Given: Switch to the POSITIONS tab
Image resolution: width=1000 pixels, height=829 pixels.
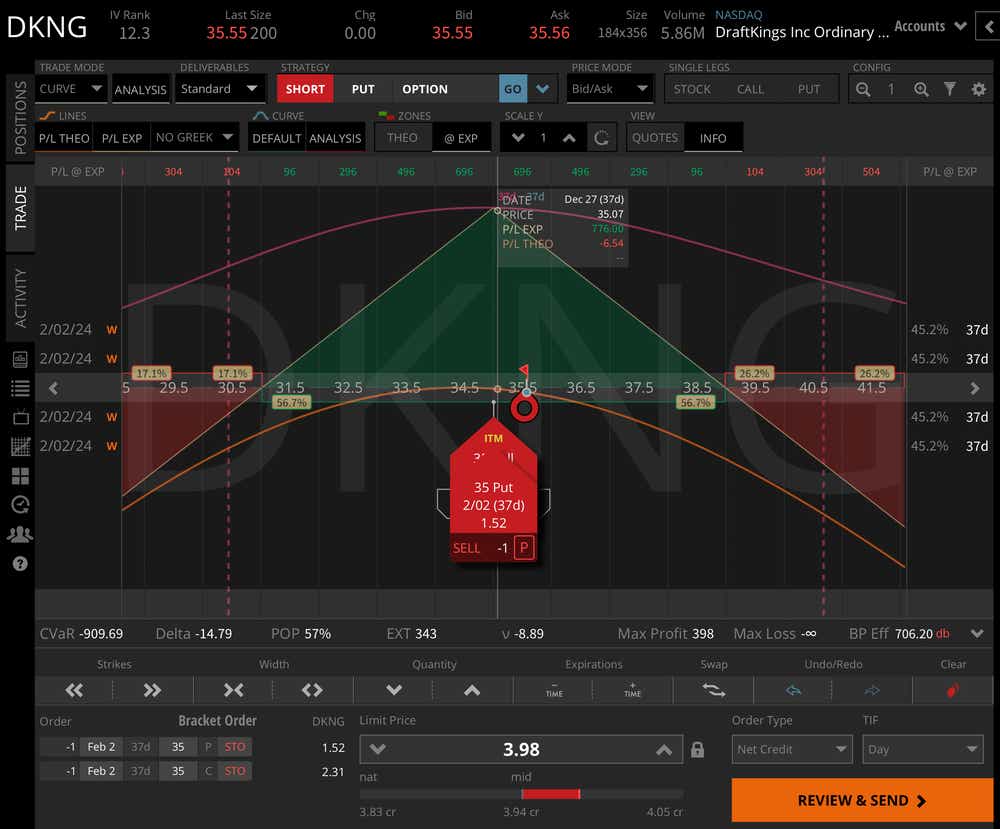Looking at the screenshot, I should (20, 117).
